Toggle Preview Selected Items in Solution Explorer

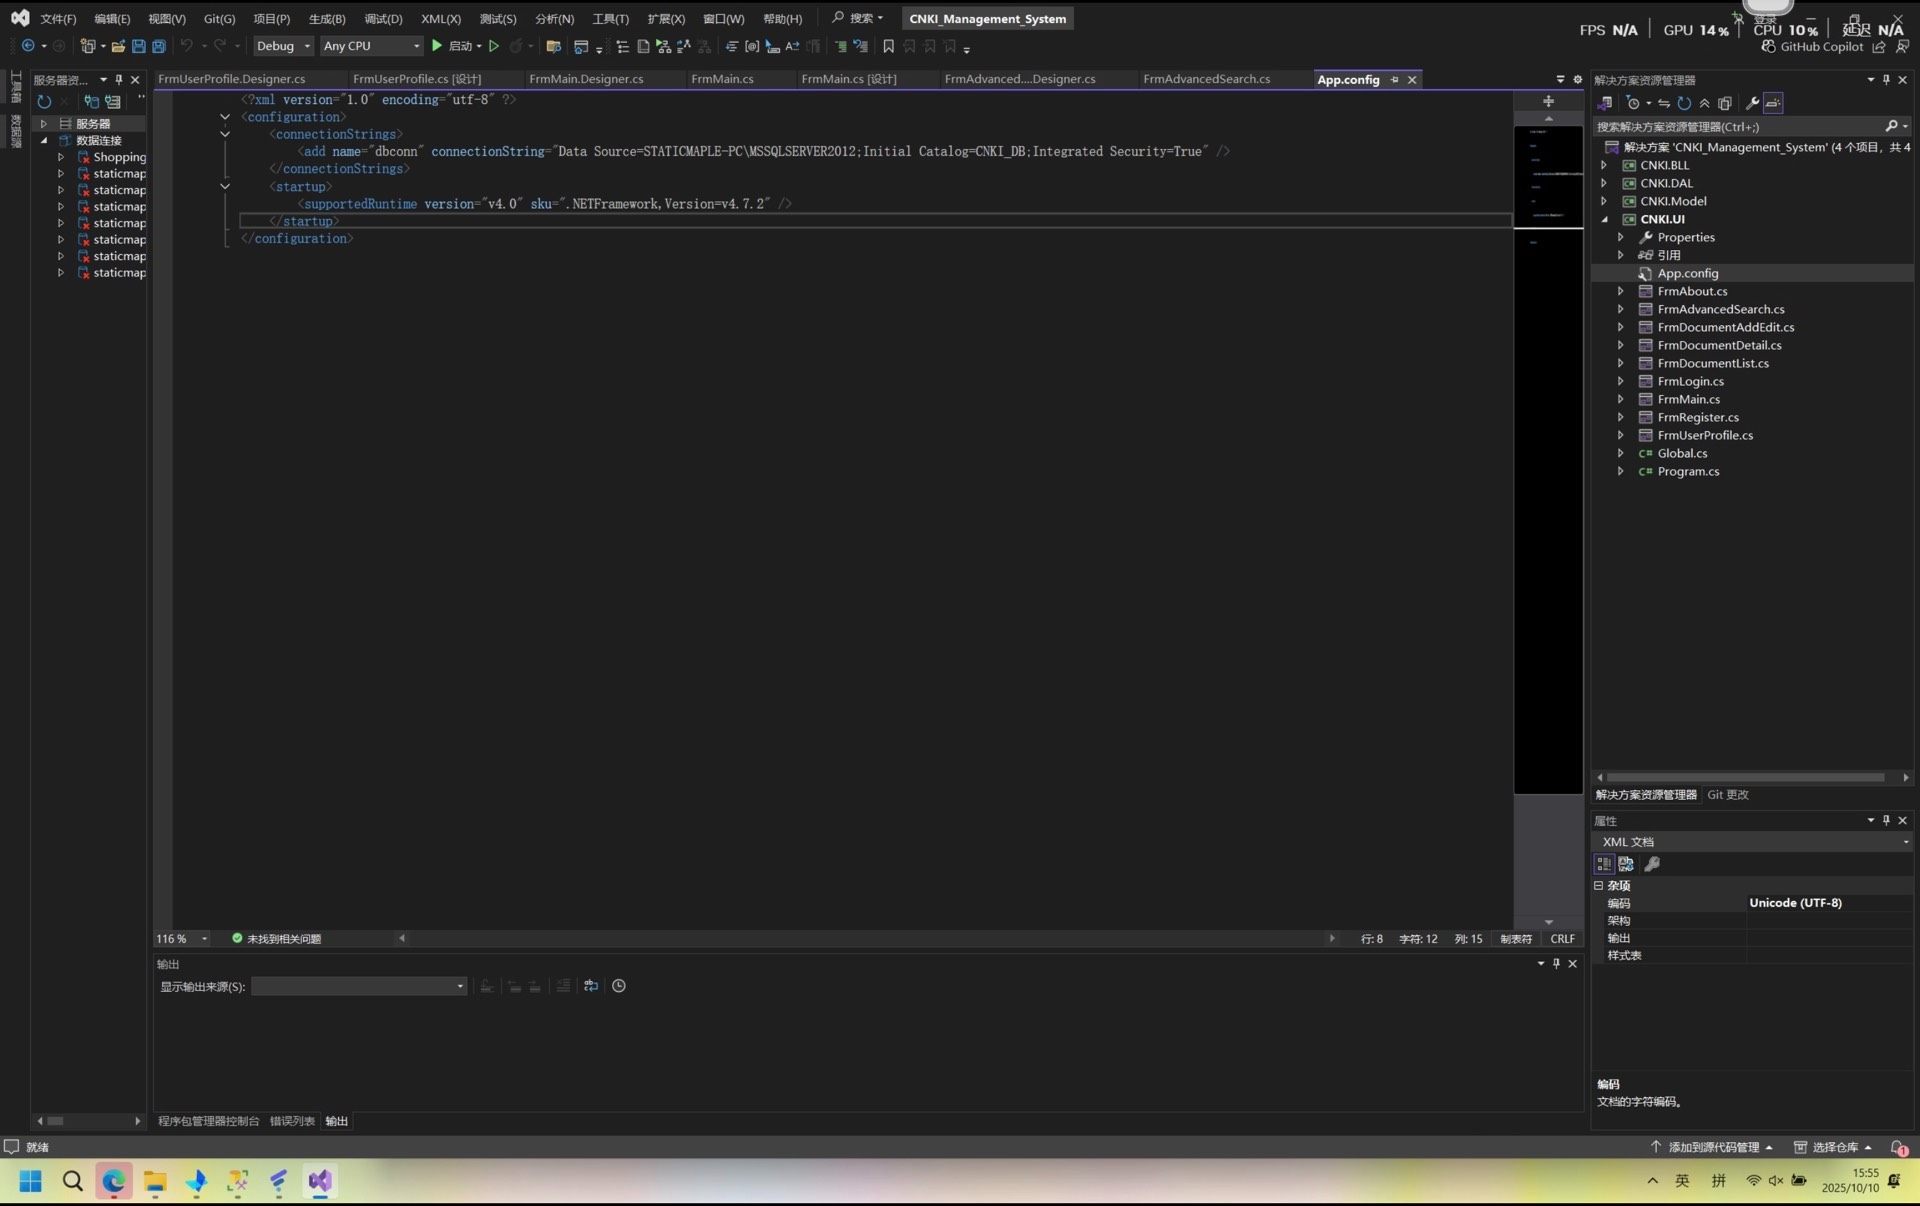[1773, 103]
